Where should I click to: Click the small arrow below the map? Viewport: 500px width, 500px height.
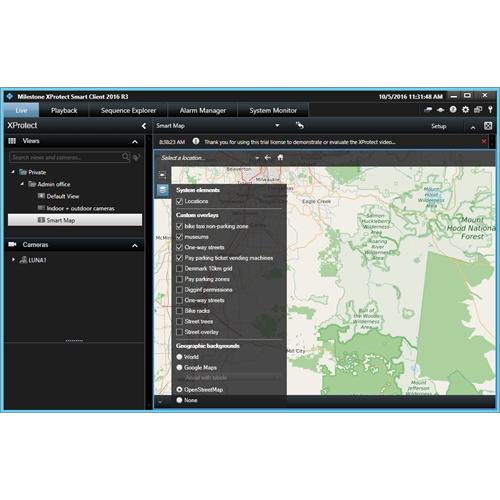160,402
